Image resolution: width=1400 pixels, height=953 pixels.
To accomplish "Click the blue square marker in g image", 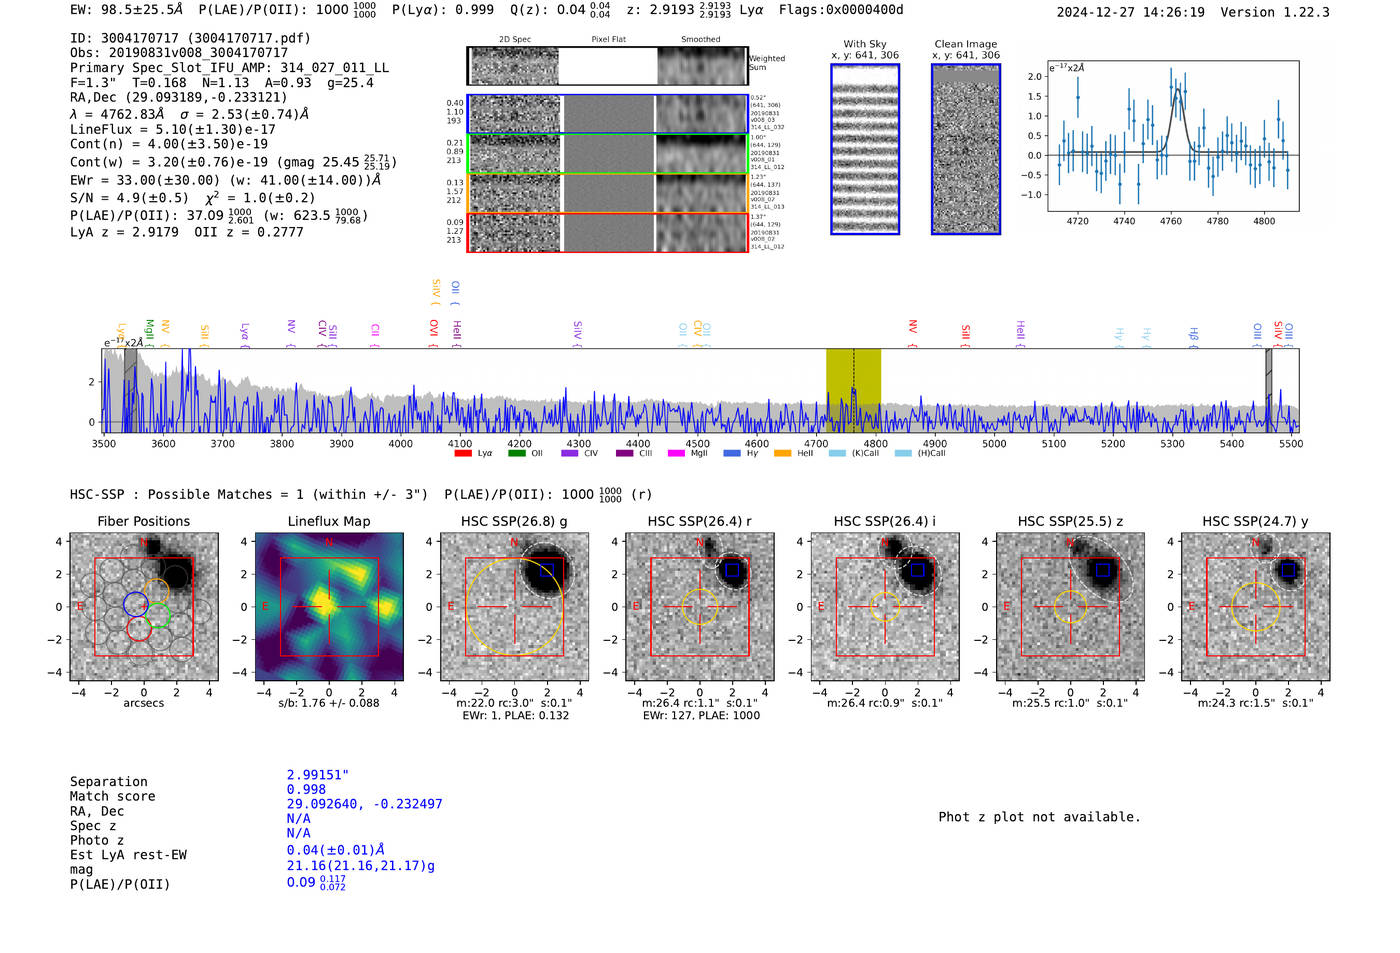I will tap(546, 570).
